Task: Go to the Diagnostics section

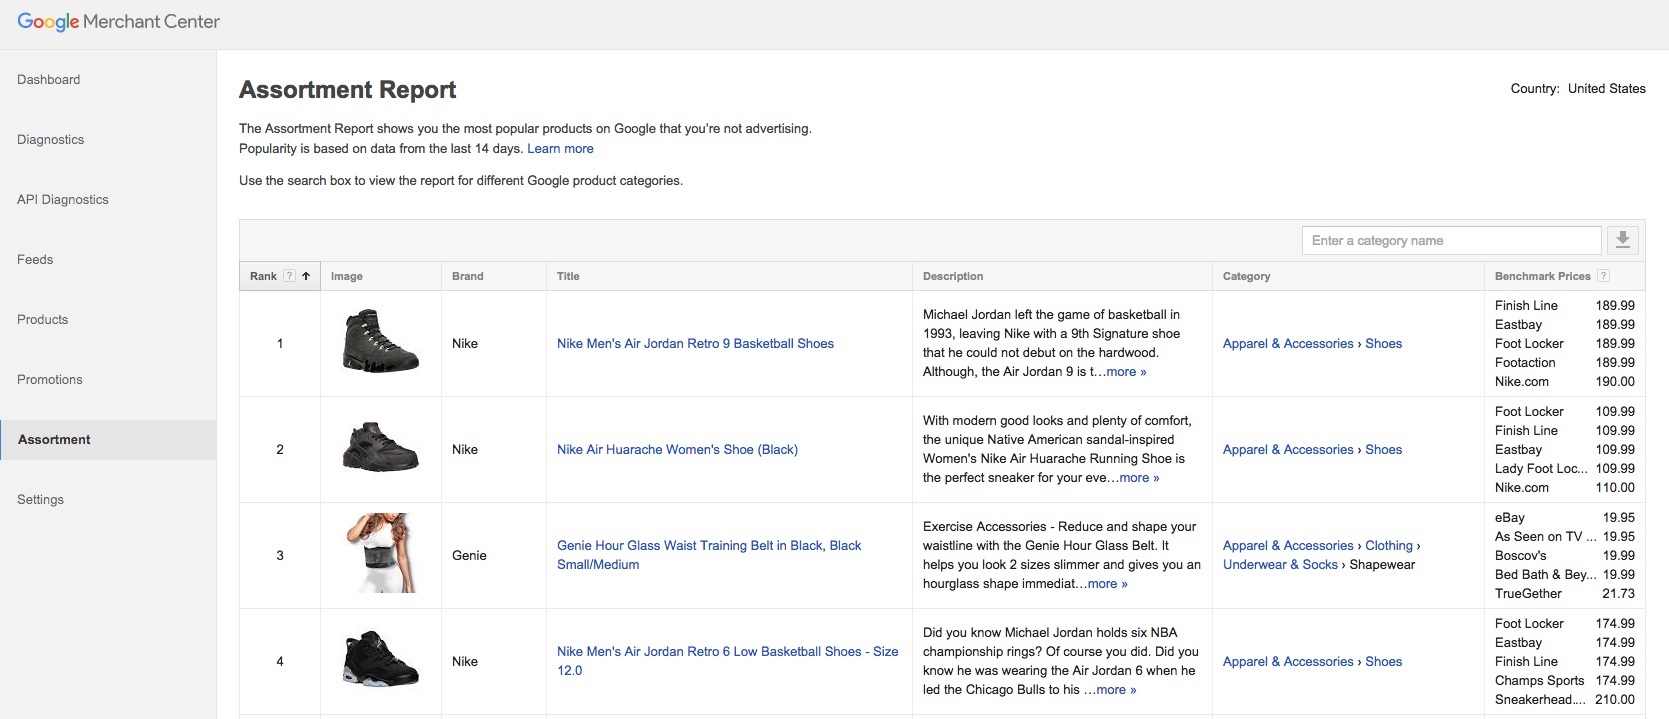Action: 51,140
